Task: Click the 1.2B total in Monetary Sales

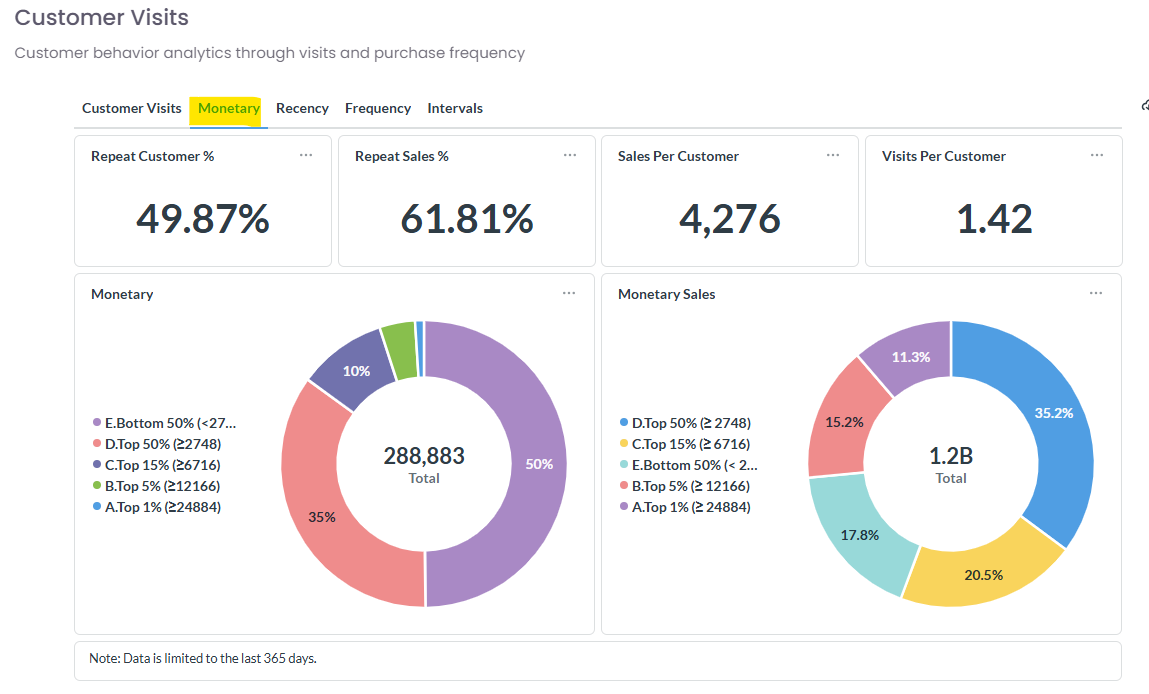Action: coord(951,456)
